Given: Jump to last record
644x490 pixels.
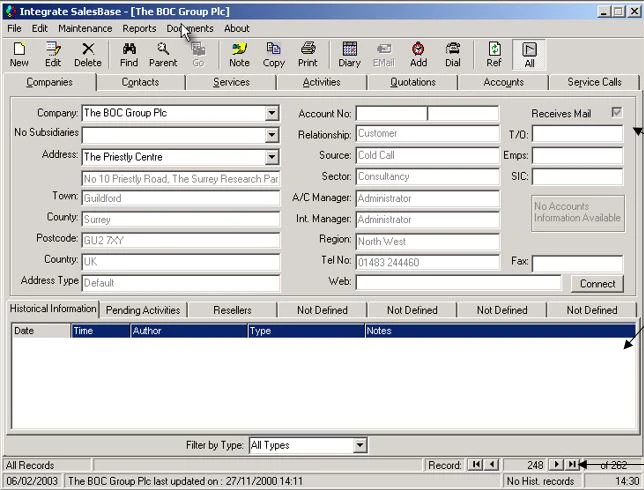Looking at the screenshot, I should [x=571, y=465].
